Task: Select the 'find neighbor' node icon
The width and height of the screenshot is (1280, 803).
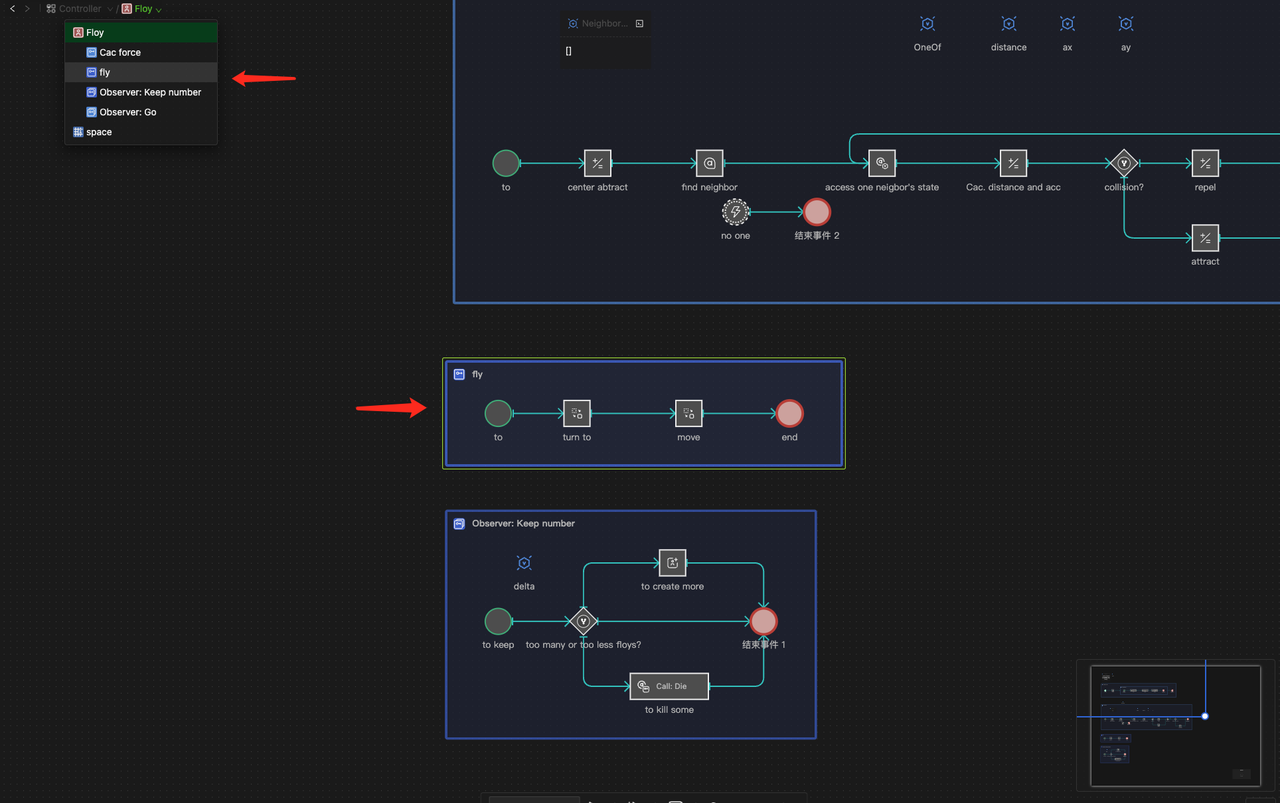Action: pos(709,163)
